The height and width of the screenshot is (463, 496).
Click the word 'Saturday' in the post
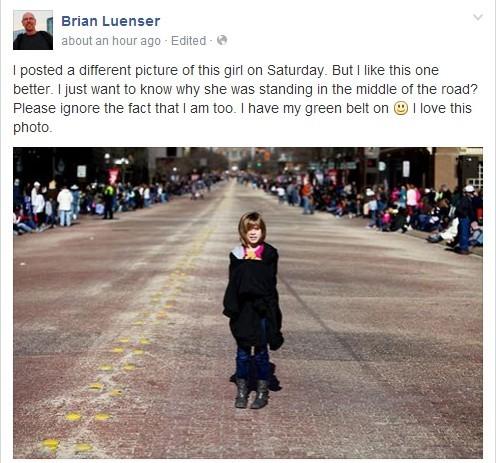[x=295, y=70]
